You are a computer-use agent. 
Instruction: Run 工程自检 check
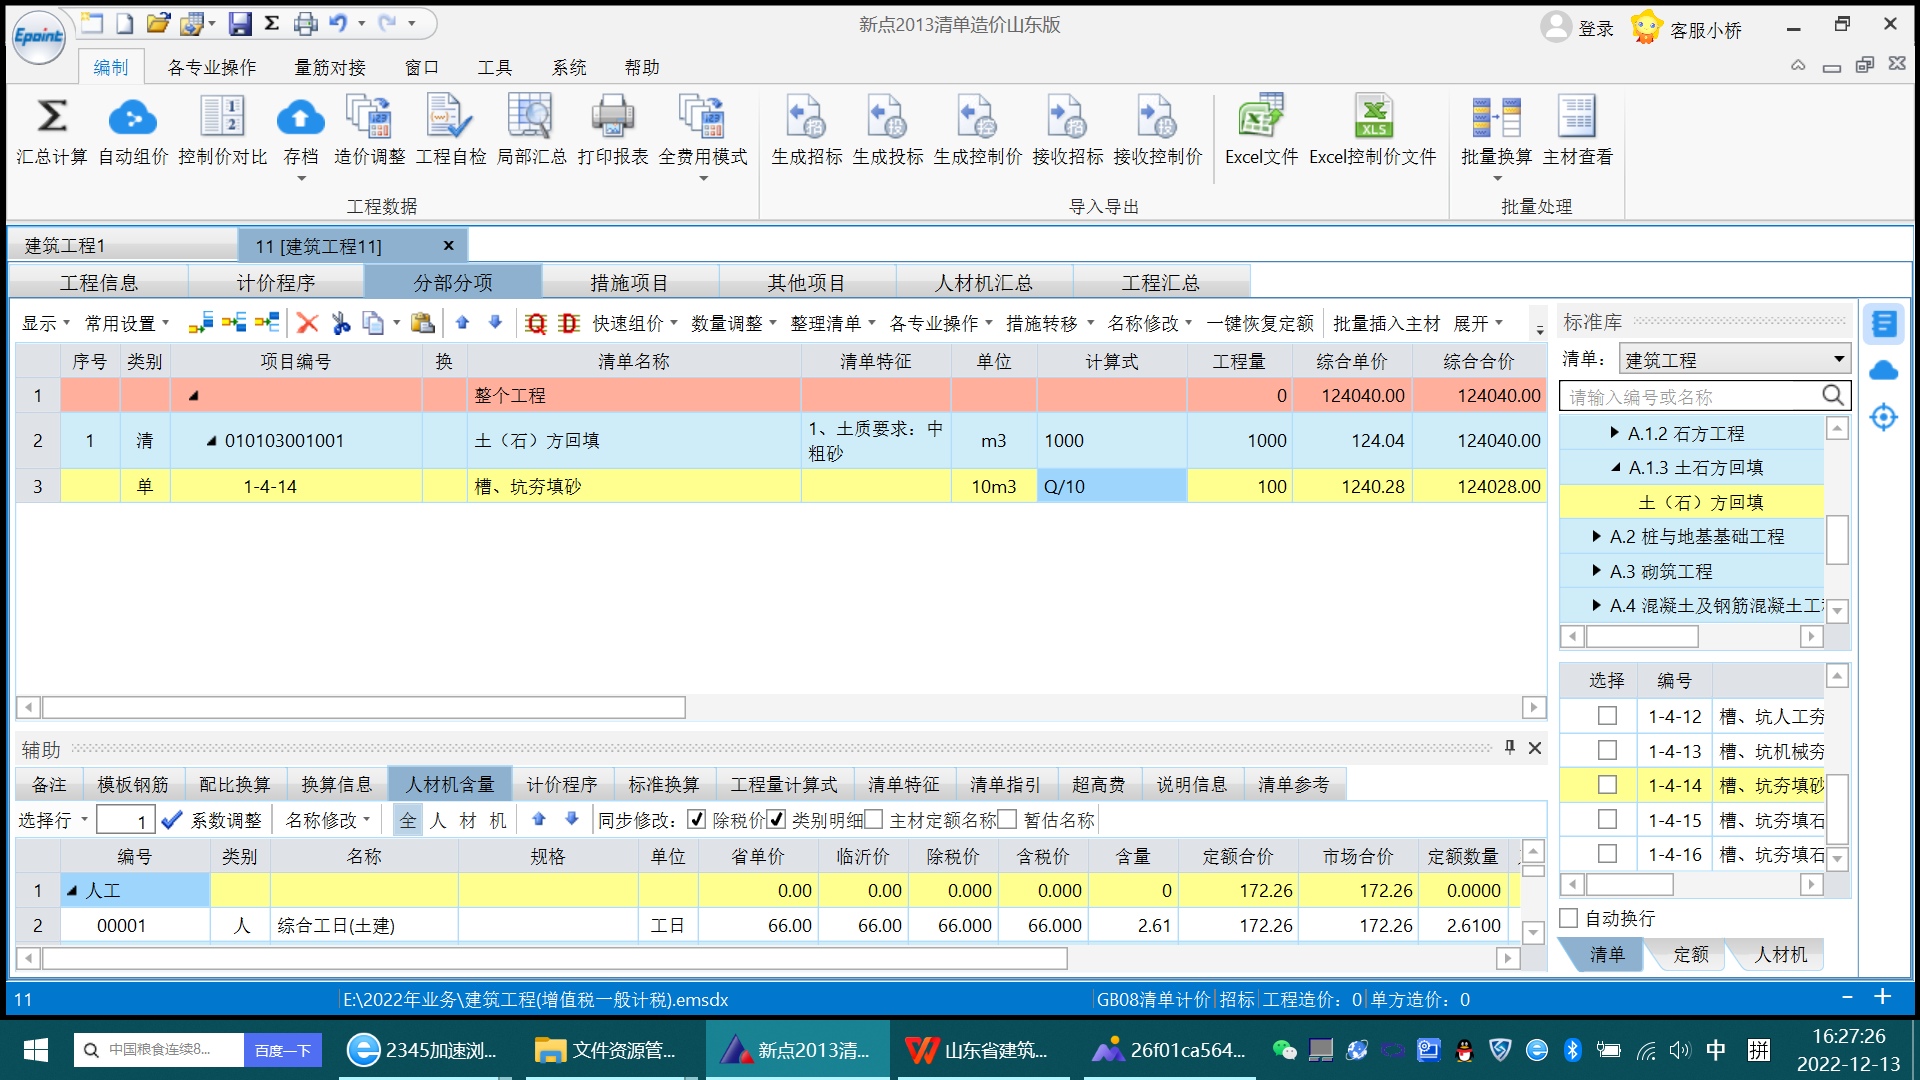450,117
